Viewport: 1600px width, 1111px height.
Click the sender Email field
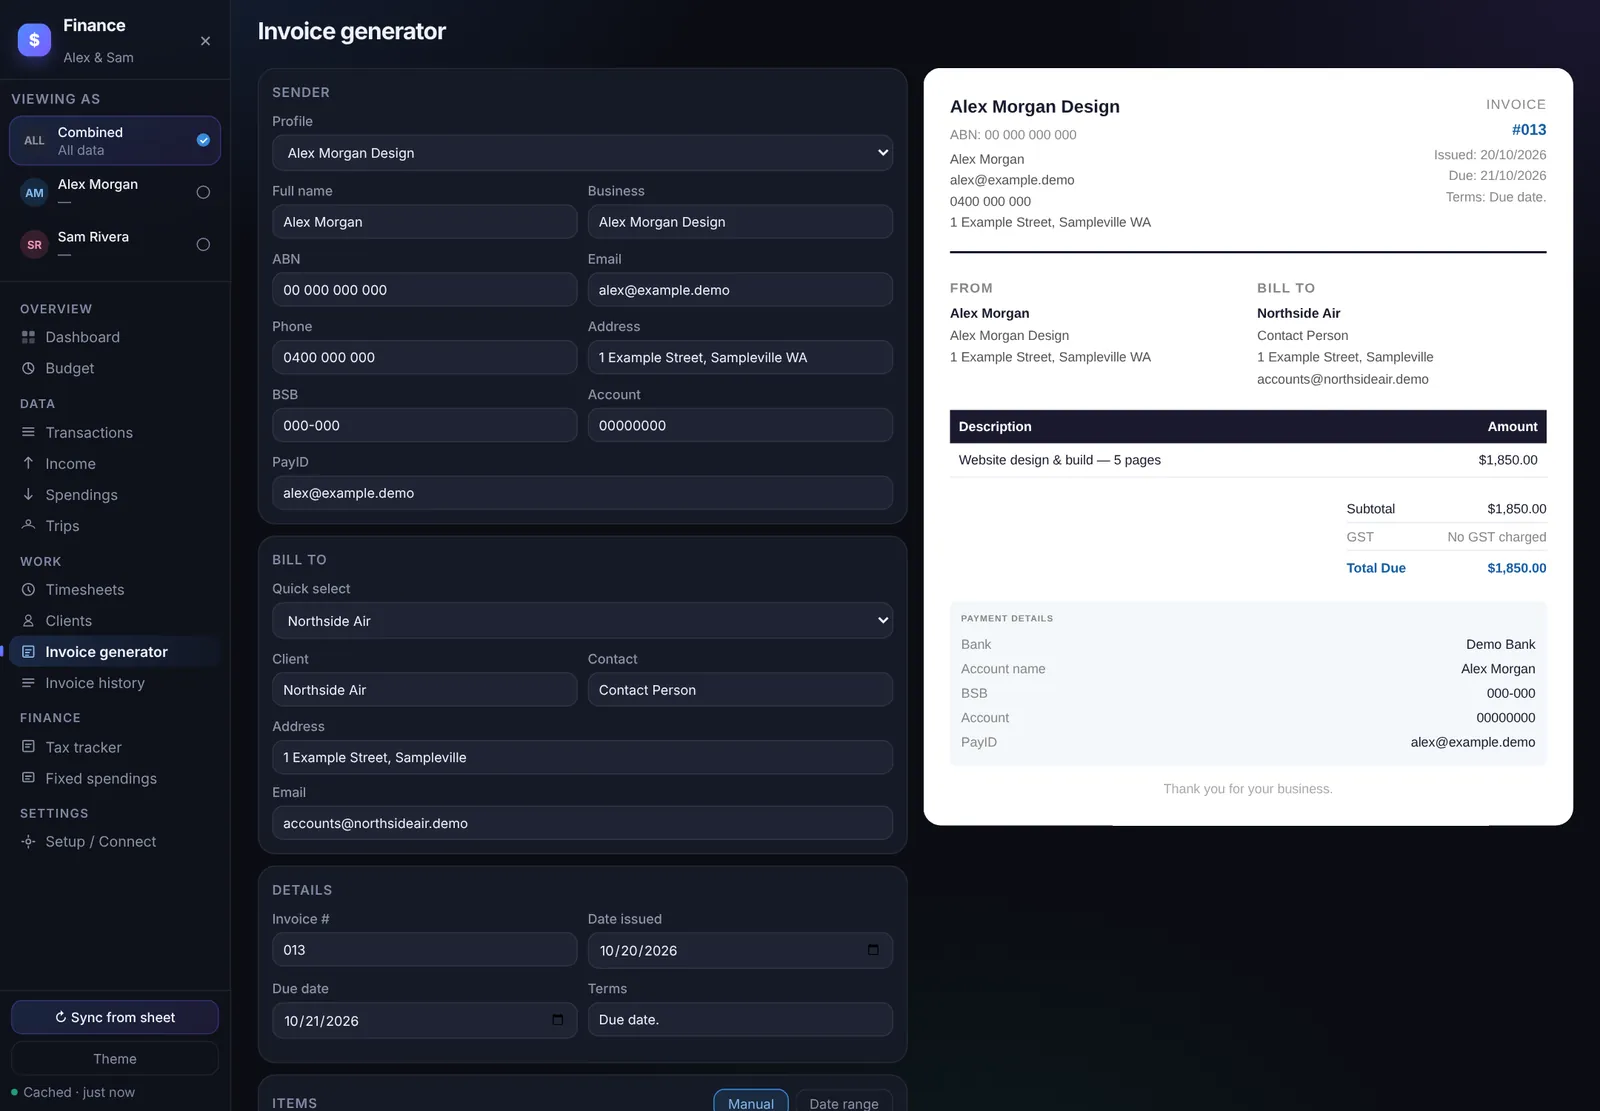click(740, 290)
